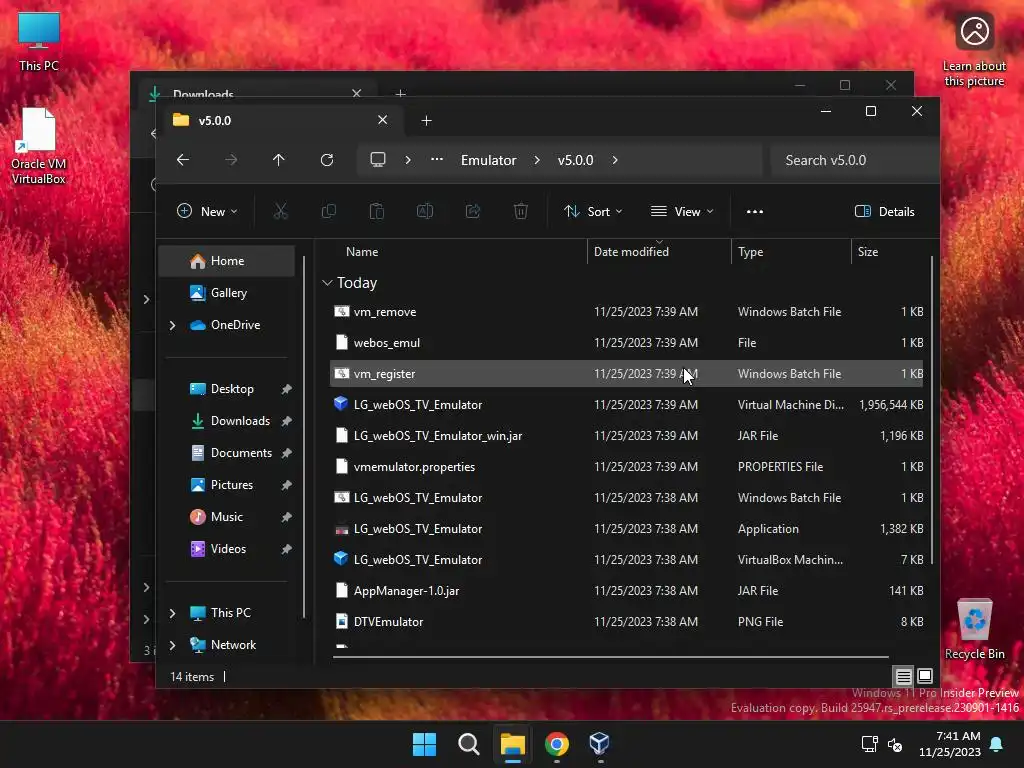The width and height of the screenshot is (1024, 768).
Task: Sort by Name column header
Action: pos(362,251)
